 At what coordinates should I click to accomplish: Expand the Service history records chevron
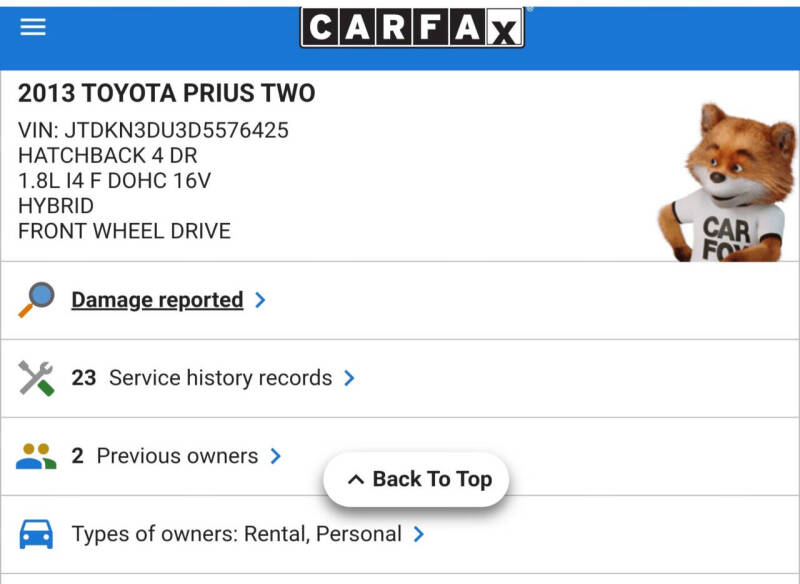point(349,378)
